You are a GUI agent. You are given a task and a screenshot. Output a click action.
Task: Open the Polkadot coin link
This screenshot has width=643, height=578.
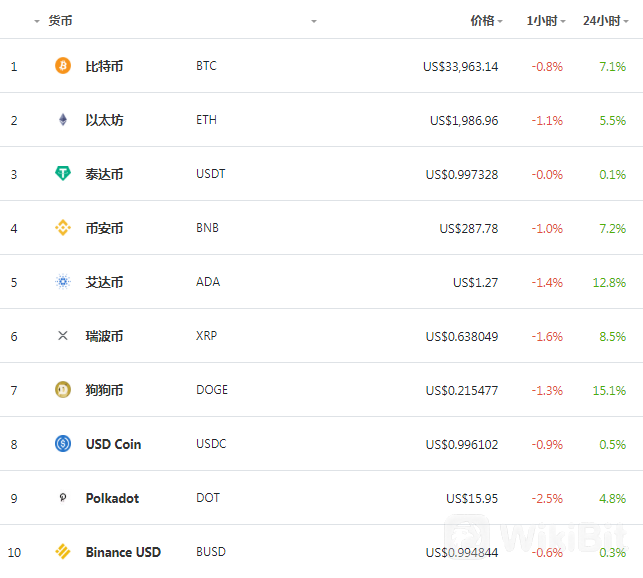click(112, 498)
